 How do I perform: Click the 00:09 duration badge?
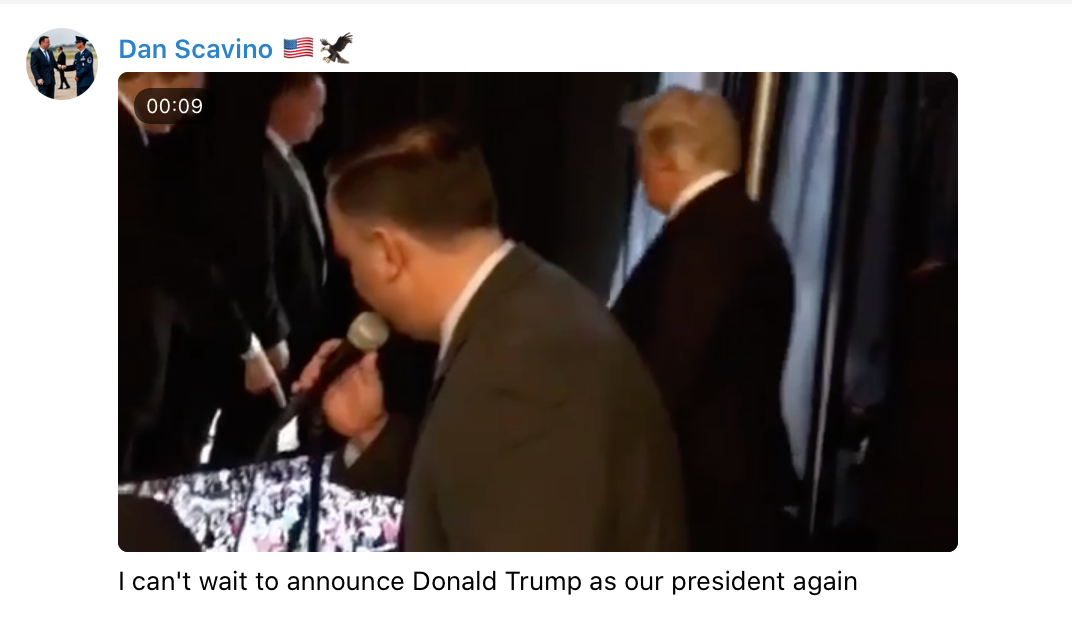174,106
